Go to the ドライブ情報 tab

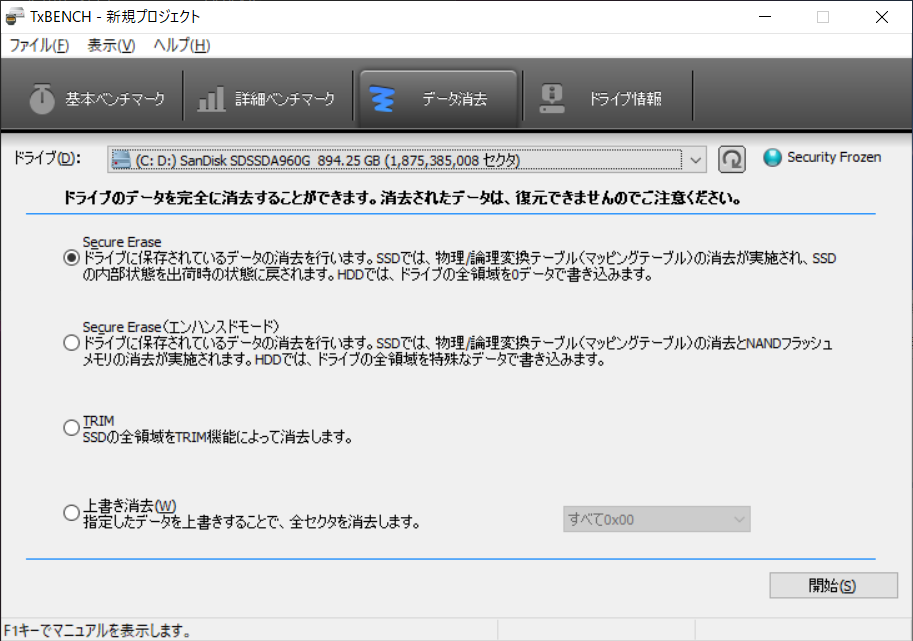[x=608, y=99]
